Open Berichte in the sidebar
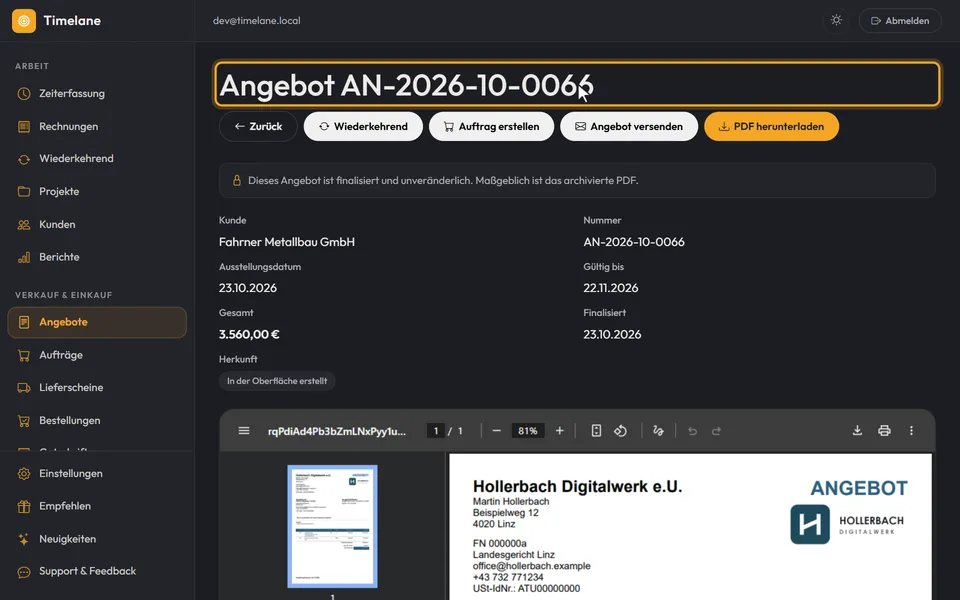 pyautogui.click(x=97, y=257)
